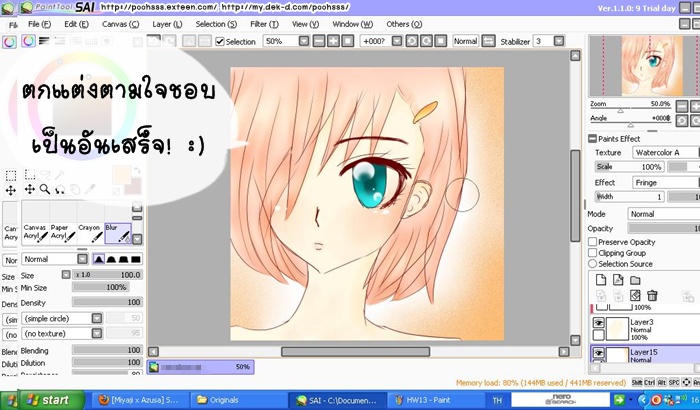Open the Texture Watercolor A dropdown
The width and height of the screenshot is (700, 410).
pos(665,152)
